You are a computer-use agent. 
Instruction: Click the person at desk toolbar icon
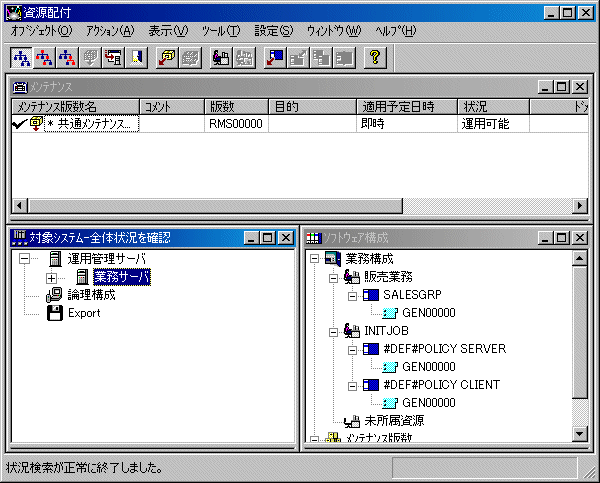221,58
